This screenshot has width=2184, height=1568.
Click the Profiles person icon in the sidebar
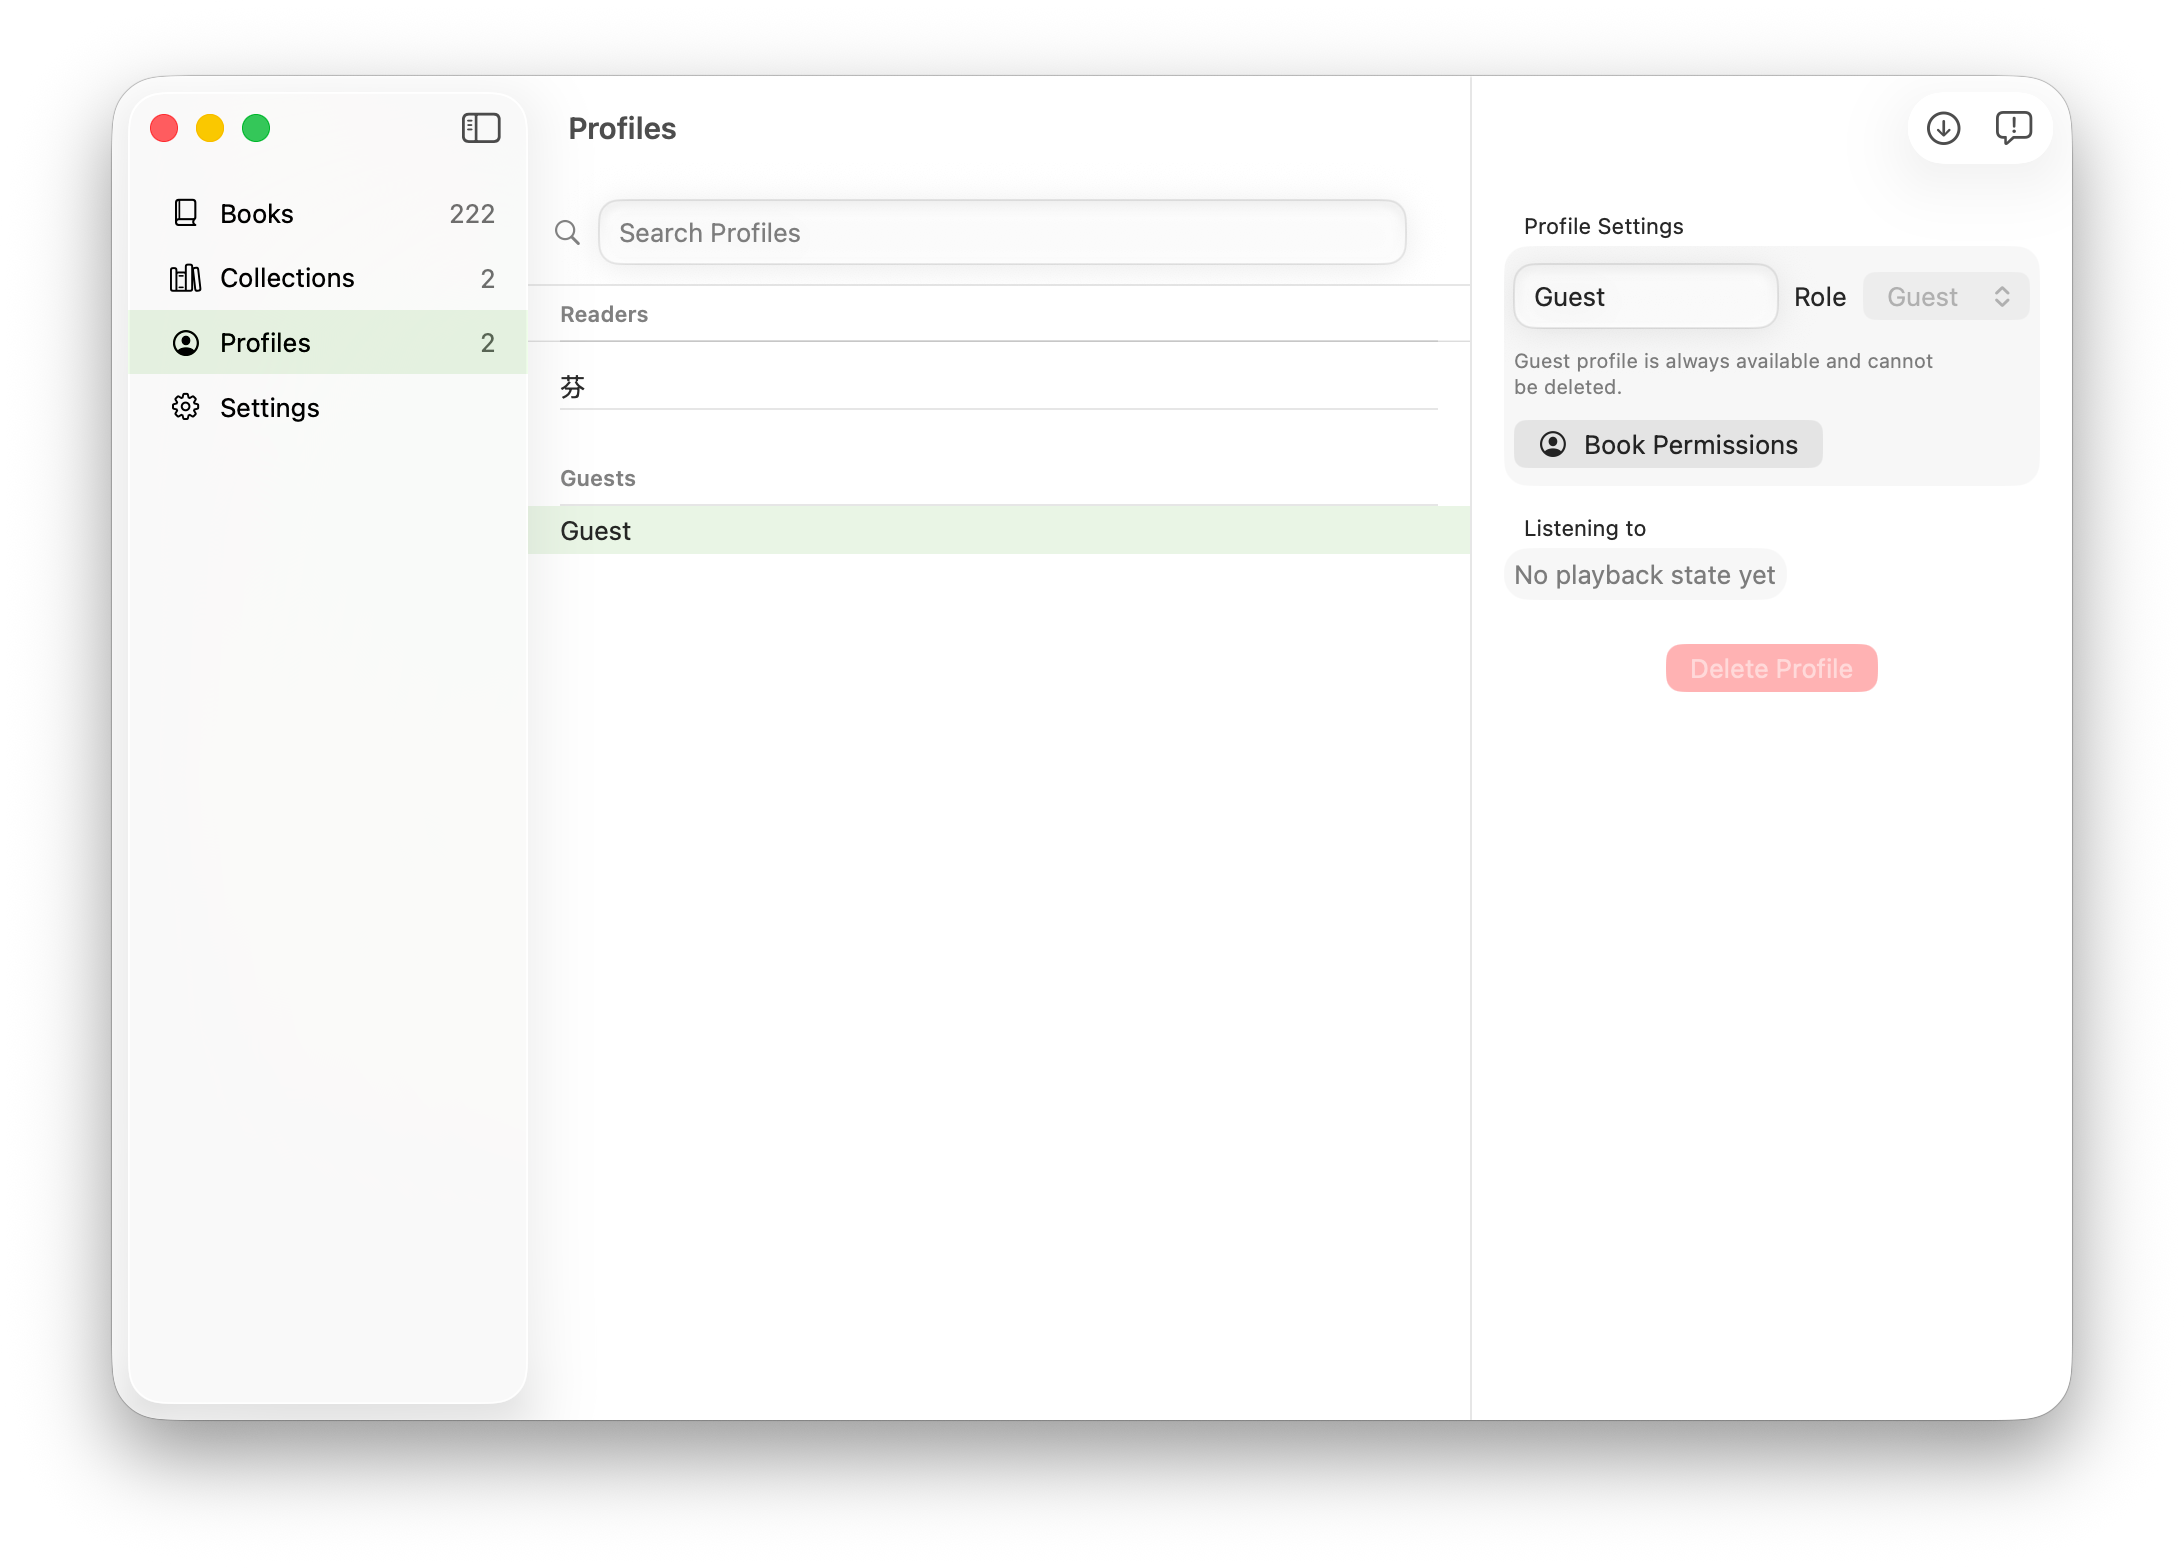pos(185,342)
